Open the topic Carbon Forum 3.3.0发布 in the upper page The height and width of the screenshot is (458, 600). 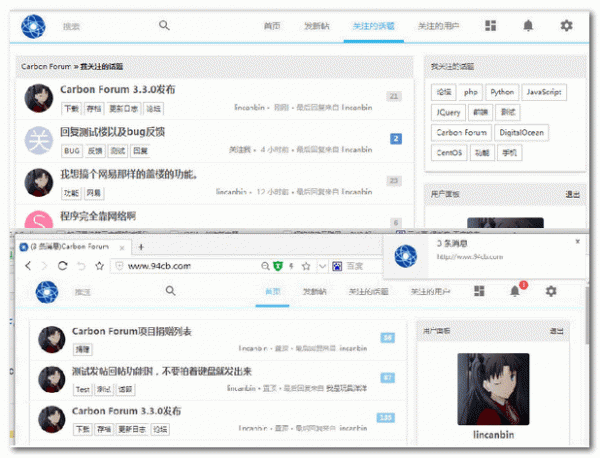[117, 90]
